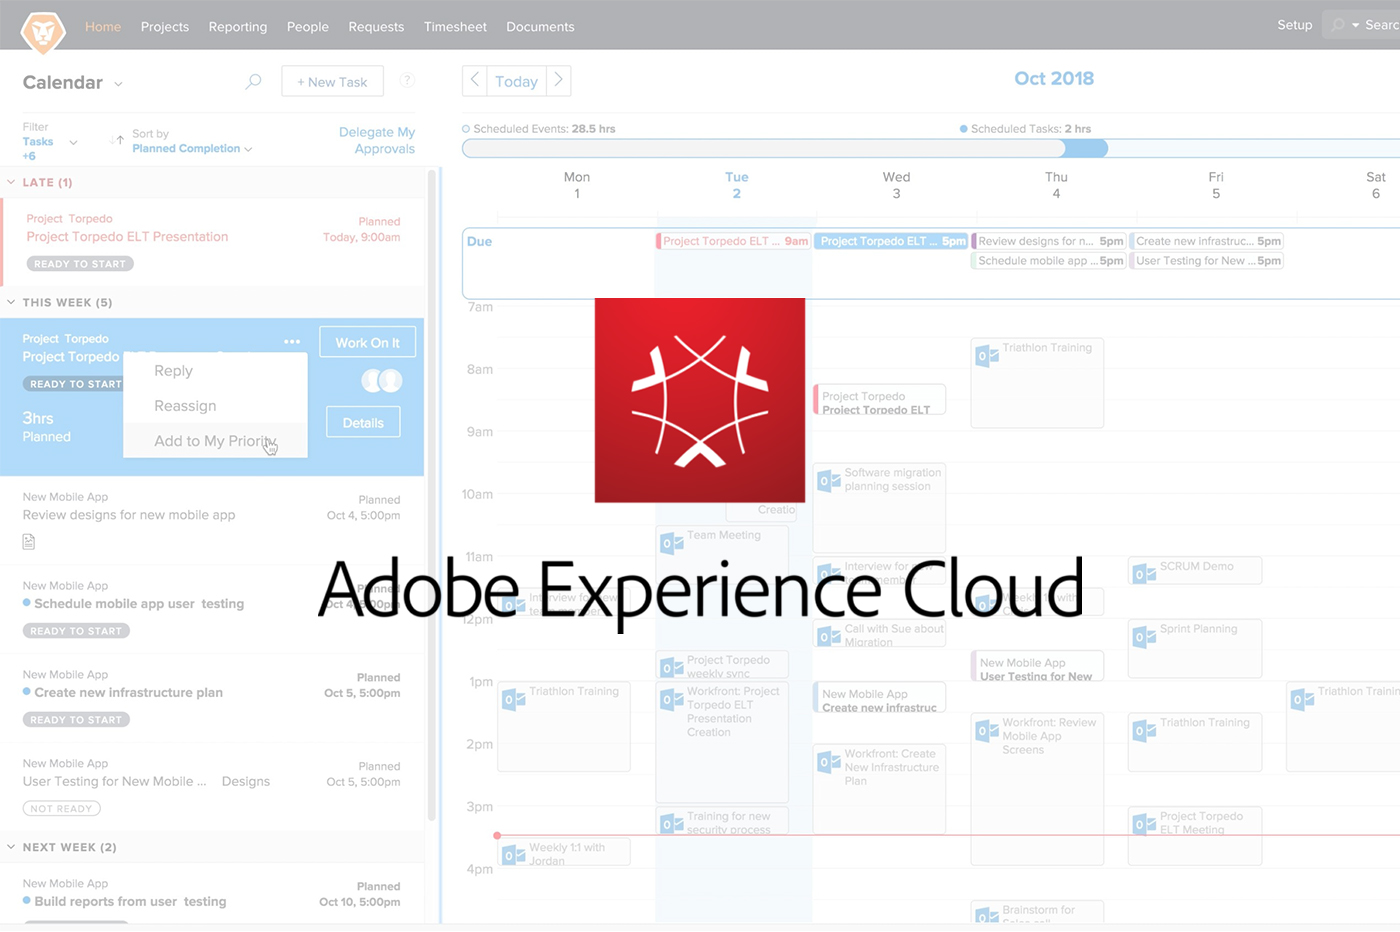Click Outlook icon on Brainstorm event
Viewport: 1400px width, 932px height.
click(x=987, y=914)
